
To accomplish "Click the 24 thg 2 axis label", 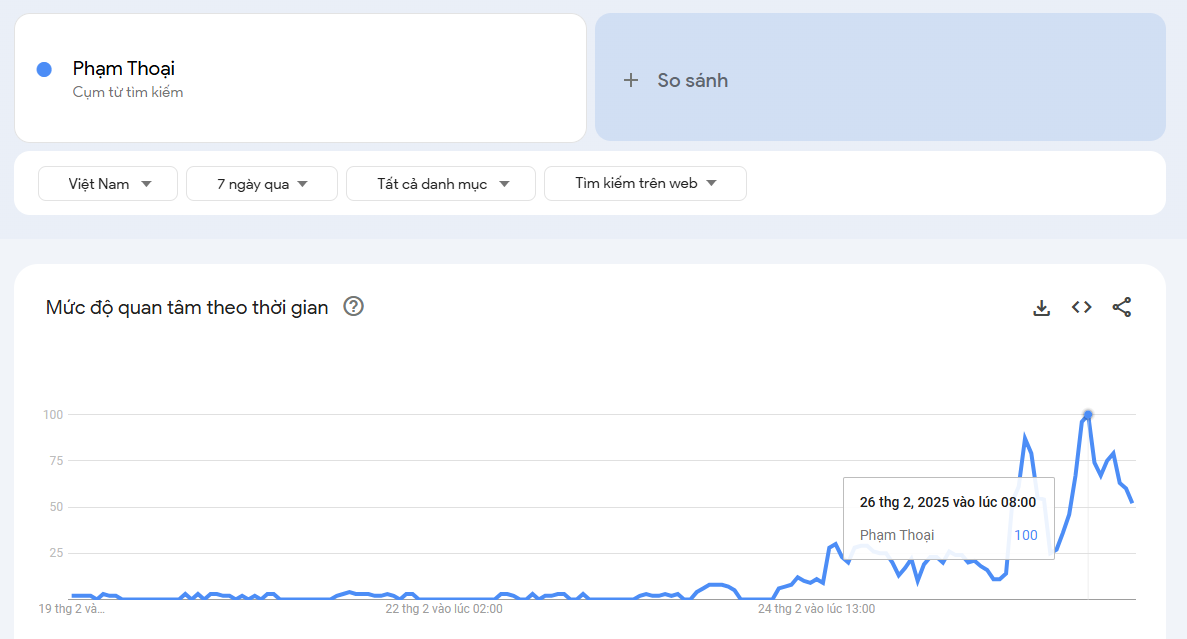I will click(x=816, y=608).
